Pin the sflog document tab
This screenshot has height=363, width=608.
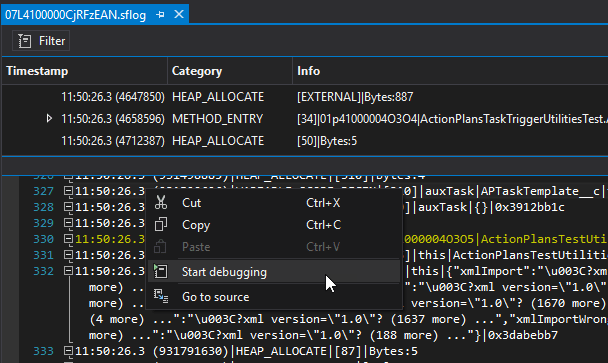[160, 15]
